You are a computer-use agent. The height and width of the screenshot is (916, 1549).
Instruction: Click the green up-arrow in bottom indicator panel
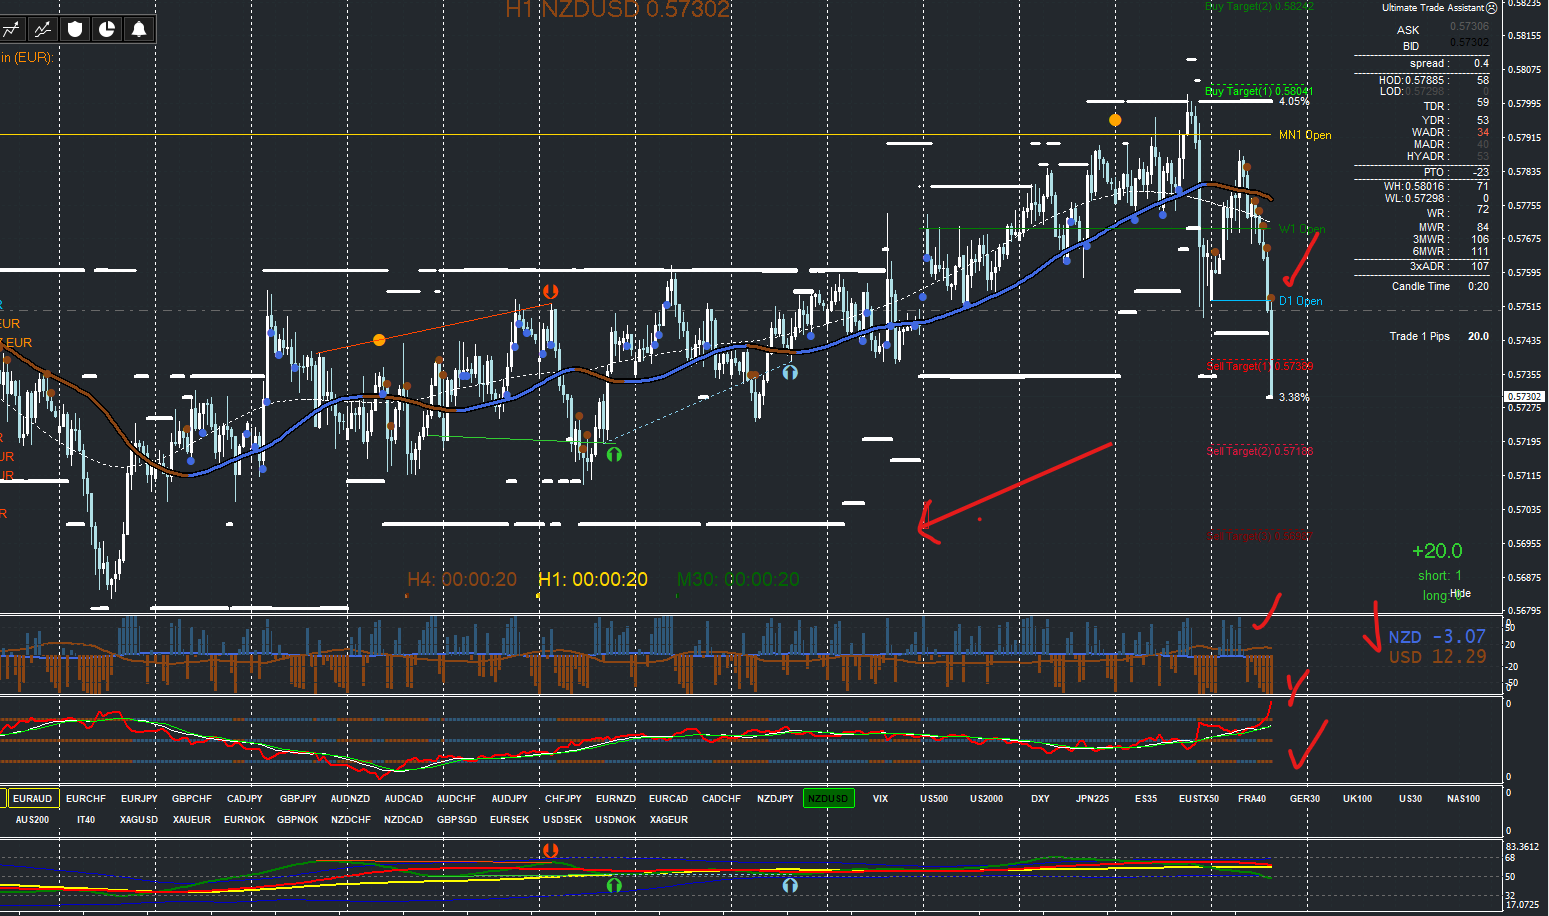[x=614, y=885]
